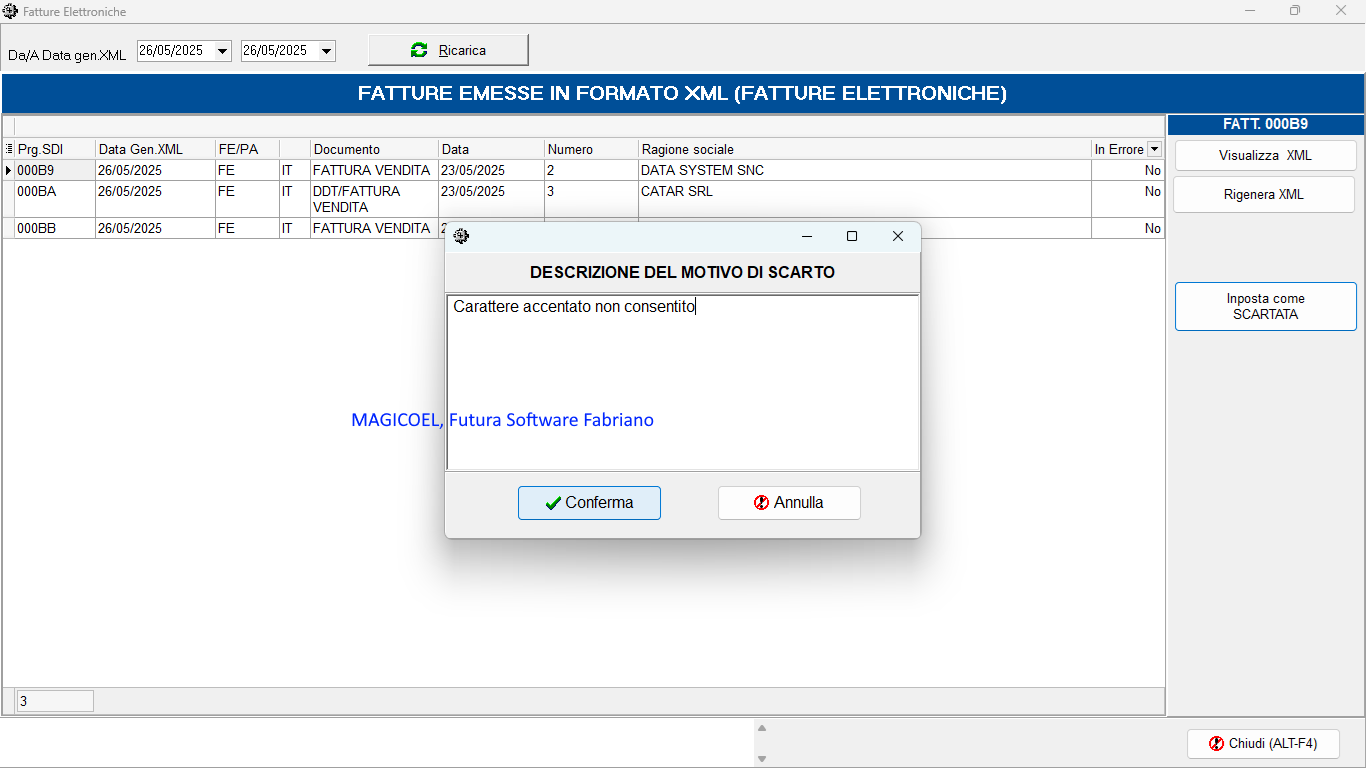Screen dimensions: 1366x768
Task: Click the gear icon in dialog title bar
Action: [x=461, y=236]
